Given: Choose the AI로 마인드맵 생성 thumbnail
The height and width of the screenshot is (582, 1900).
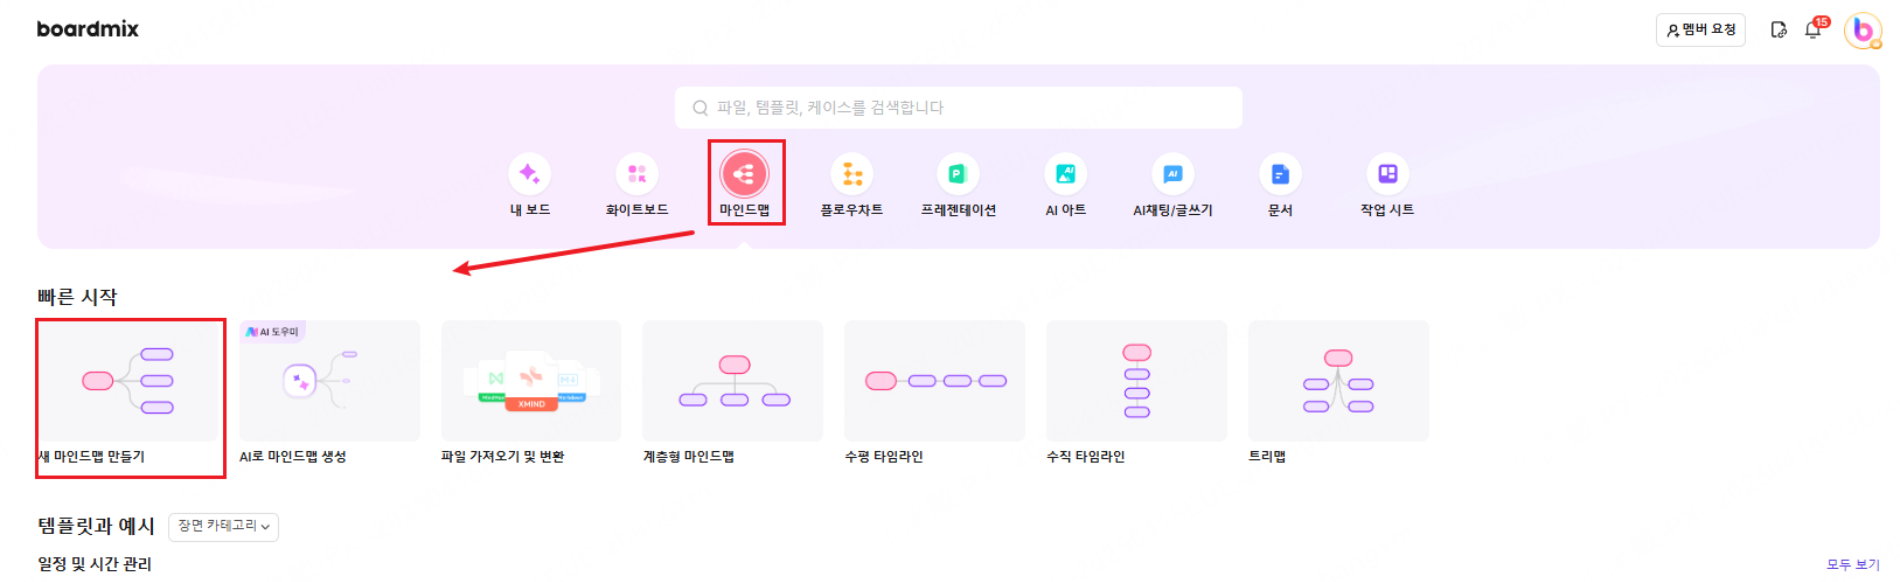Looking at the screenshot, I should tap(329, 381).
